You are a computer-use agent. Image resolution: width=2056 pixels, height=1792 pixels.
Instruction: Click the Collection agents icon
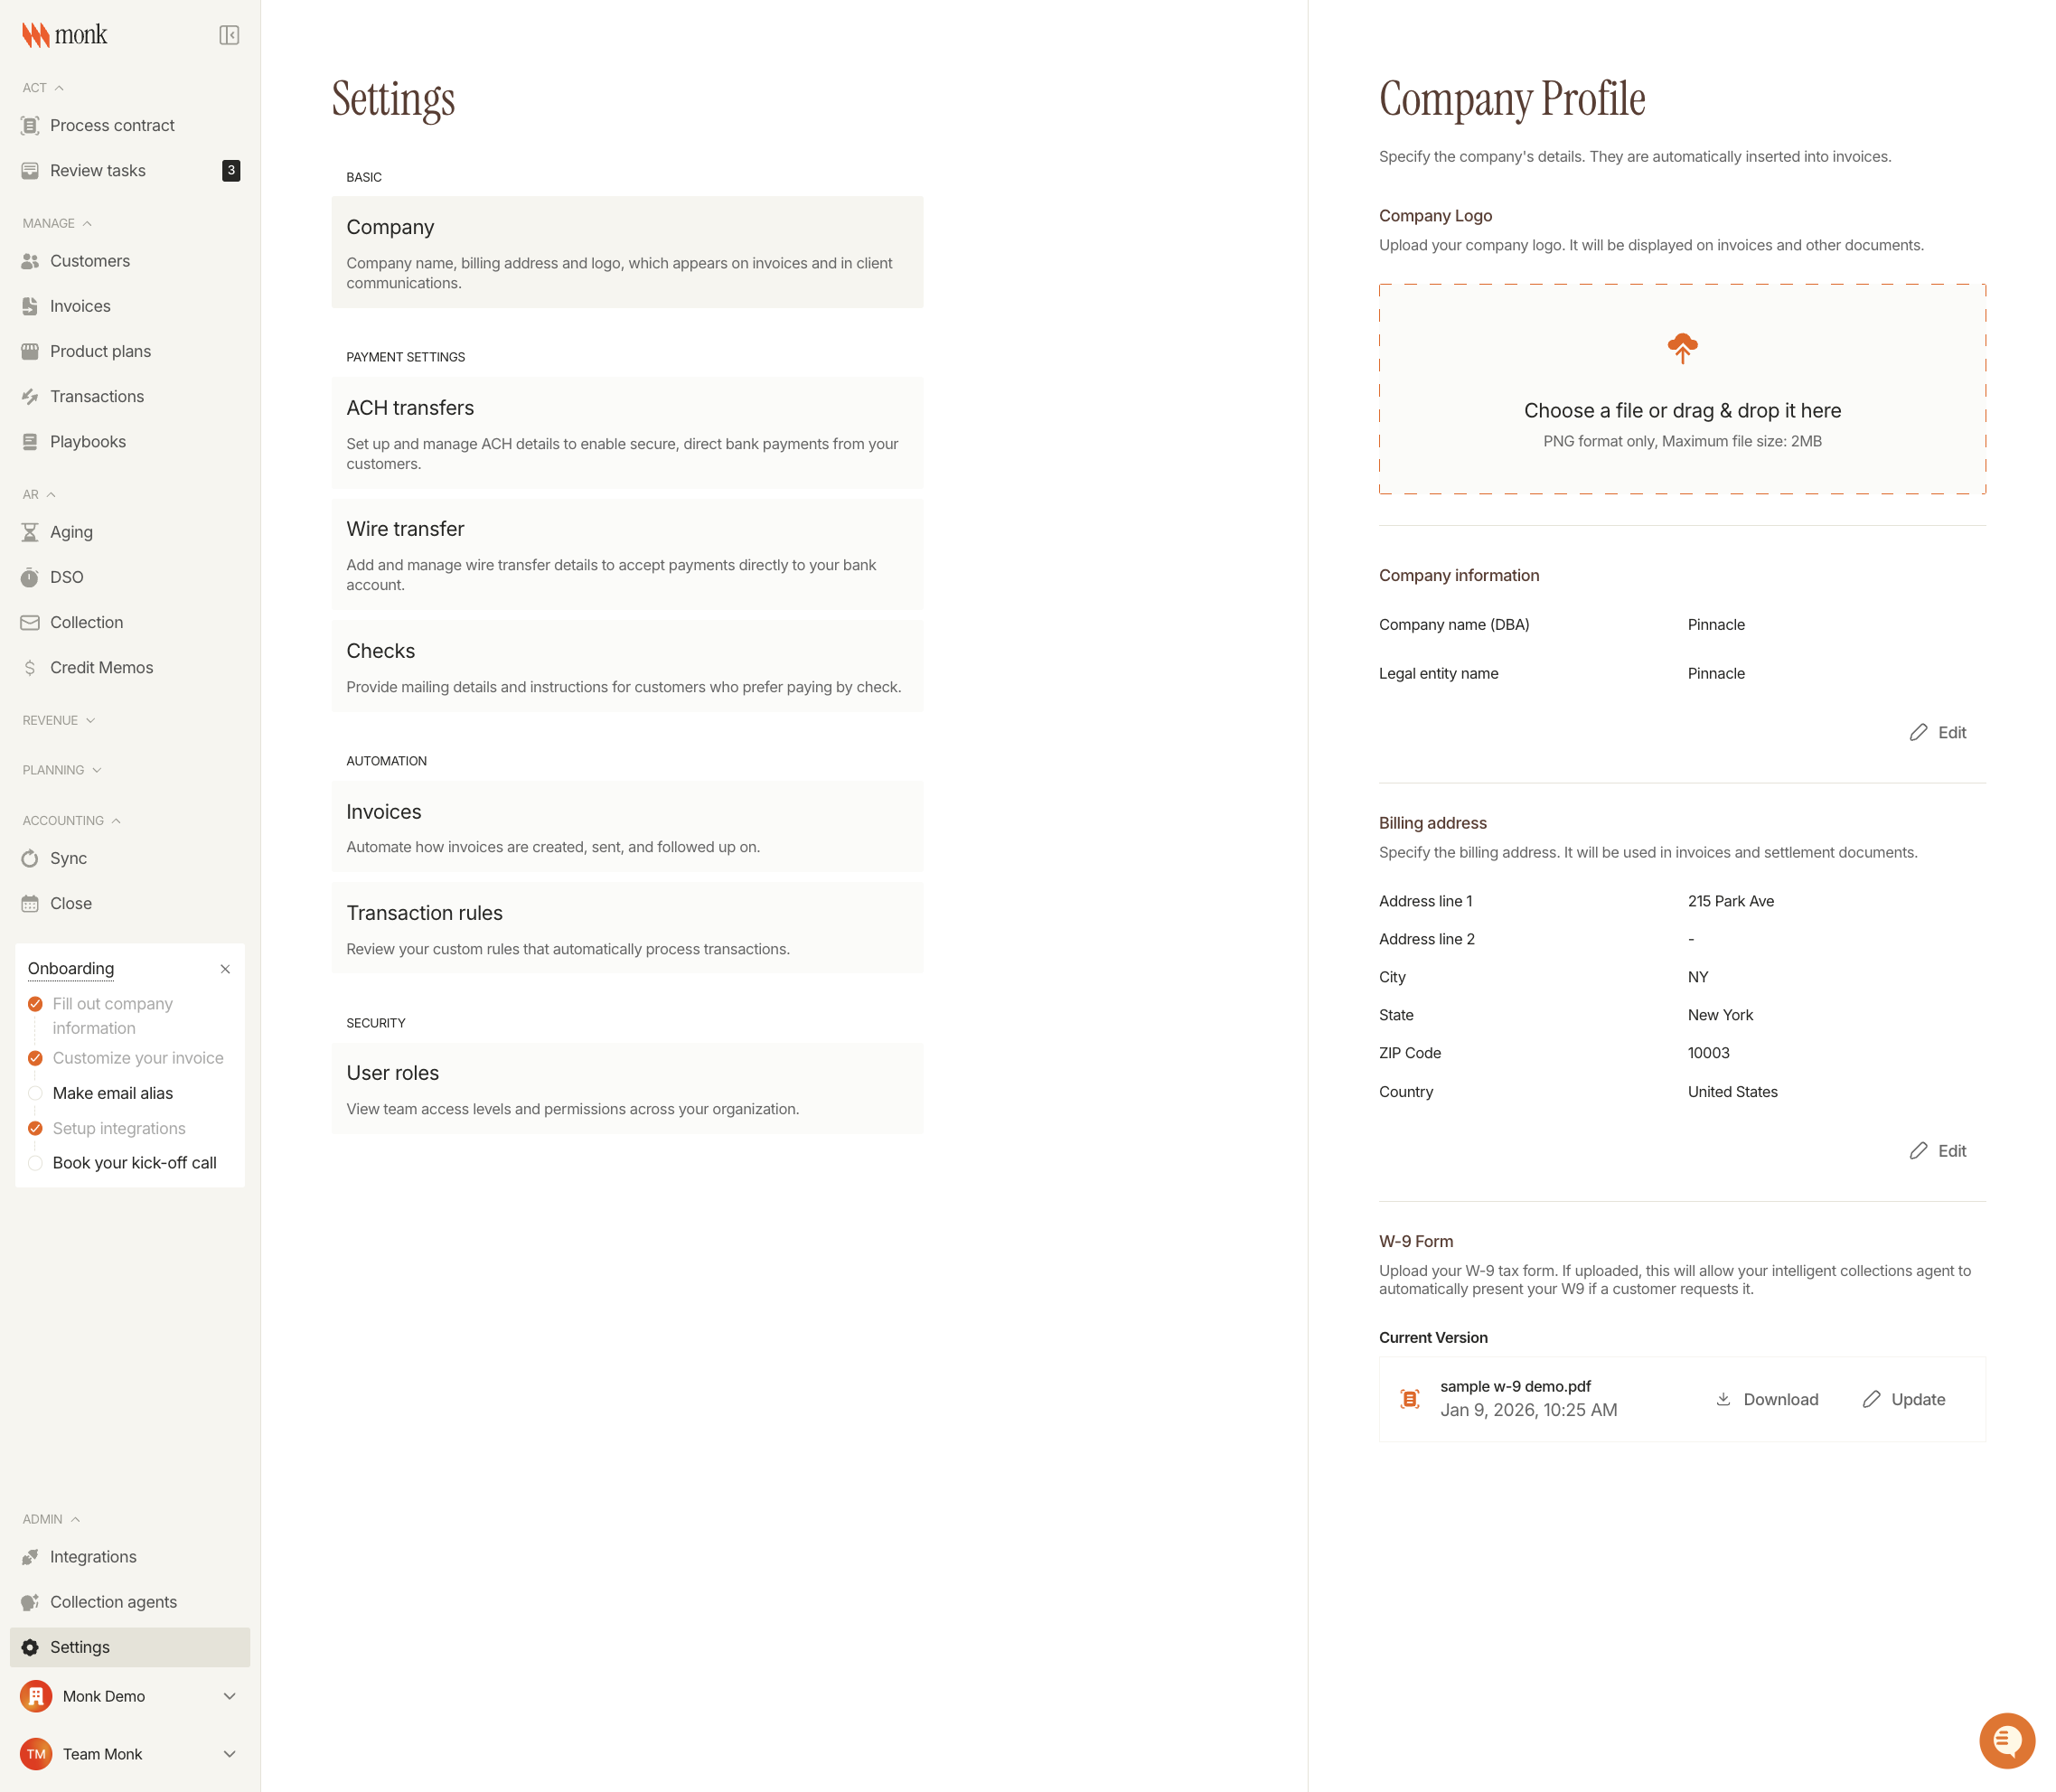point(31,1601)
